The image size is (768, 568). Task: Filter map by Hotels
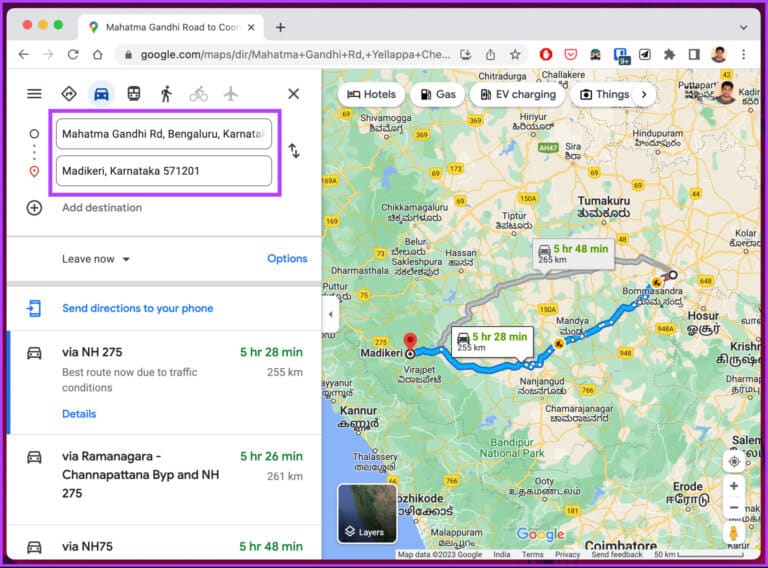tap(371, 95)
